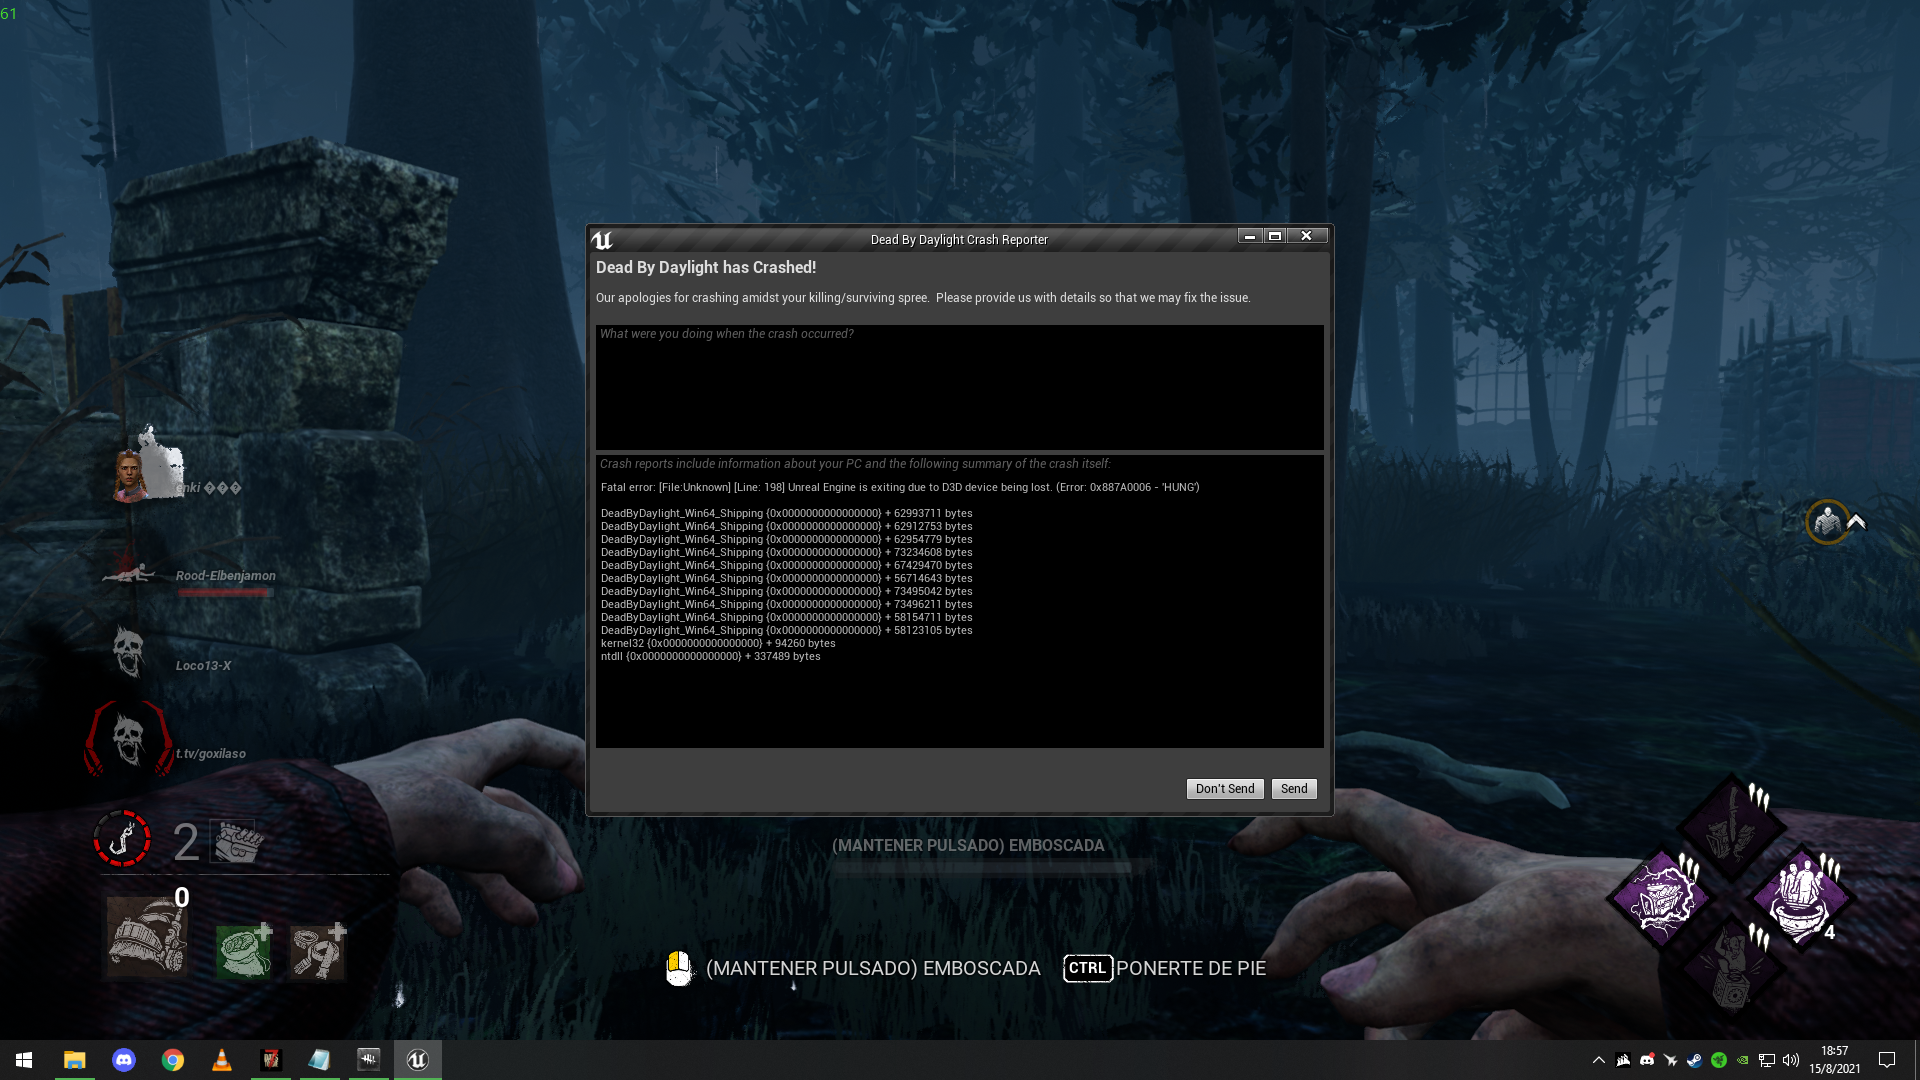Maximize the Crash Reporter window
This screenshot has width=1920, height=1080.
[1274, 236]
